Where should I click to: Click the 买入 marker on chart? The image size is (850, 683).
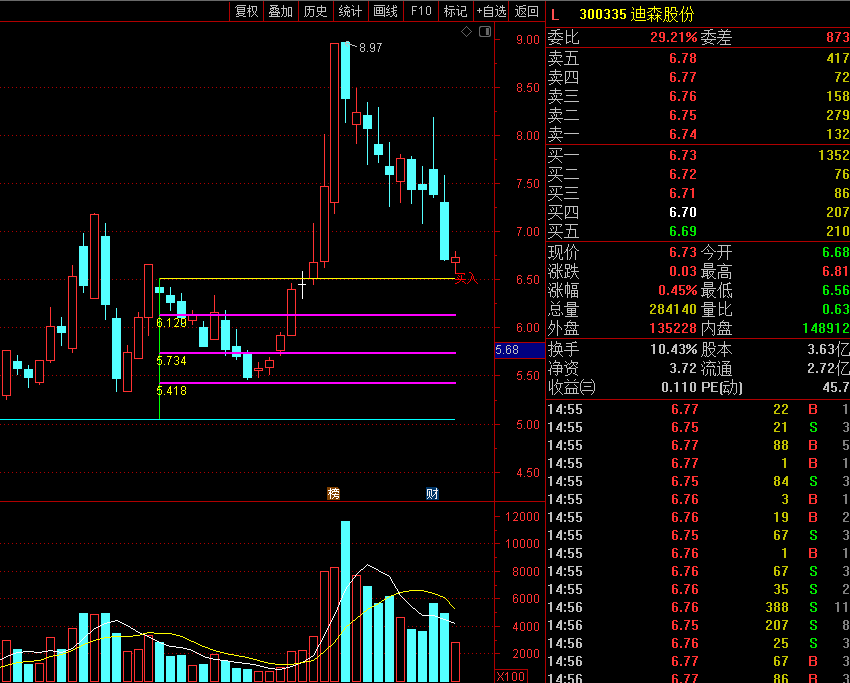[466, 279]
